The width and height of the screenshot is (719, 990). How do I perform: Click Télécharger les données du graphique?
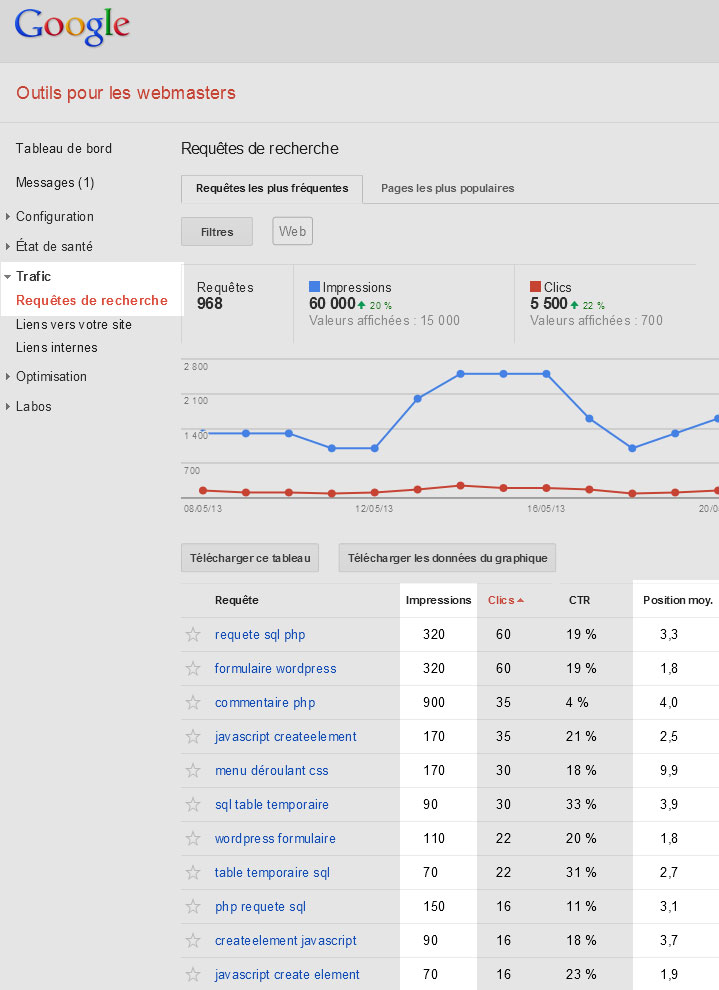pos(448,558)
